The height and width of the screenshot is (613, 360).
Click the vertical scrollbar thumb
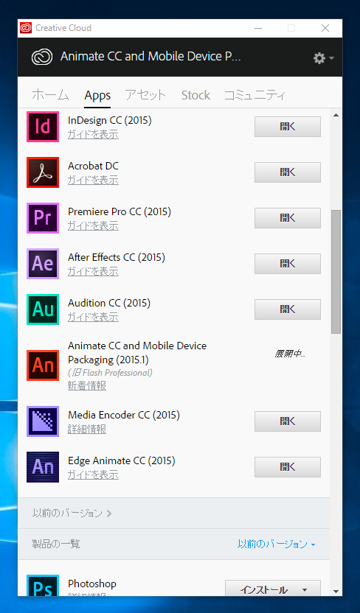pyautogui.click(x=336, y=272)
